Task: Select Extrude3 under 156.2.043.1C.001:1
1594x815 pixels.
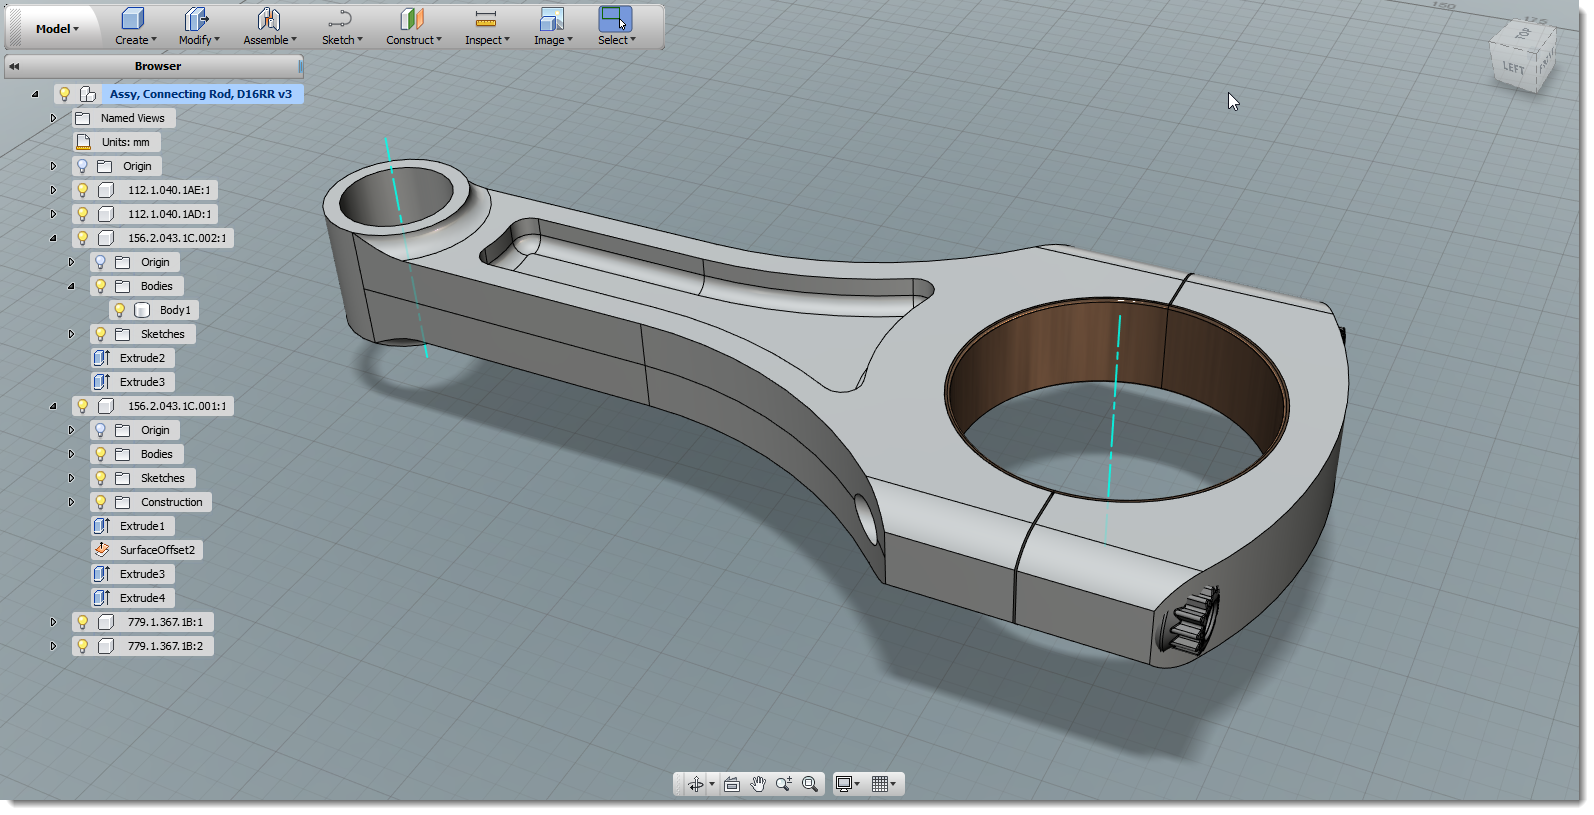Action: 133,574
